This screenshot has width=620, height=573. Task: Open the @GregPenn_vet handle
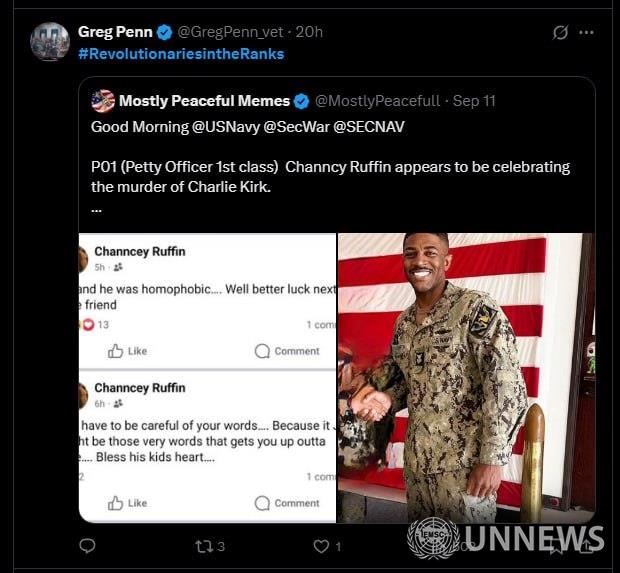pos(231,32)
